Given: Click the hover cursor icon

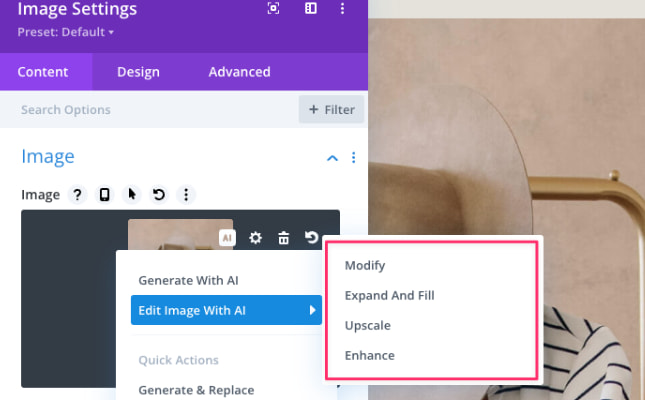Looking at the screenshot, I should [131, 195].
